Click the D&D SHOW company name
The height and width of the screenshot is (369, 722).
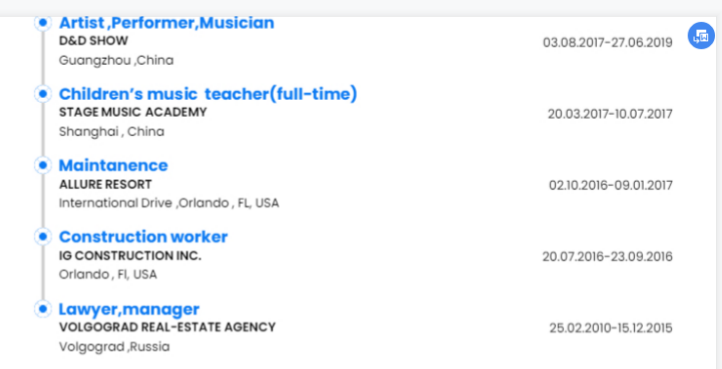[93, 41]
